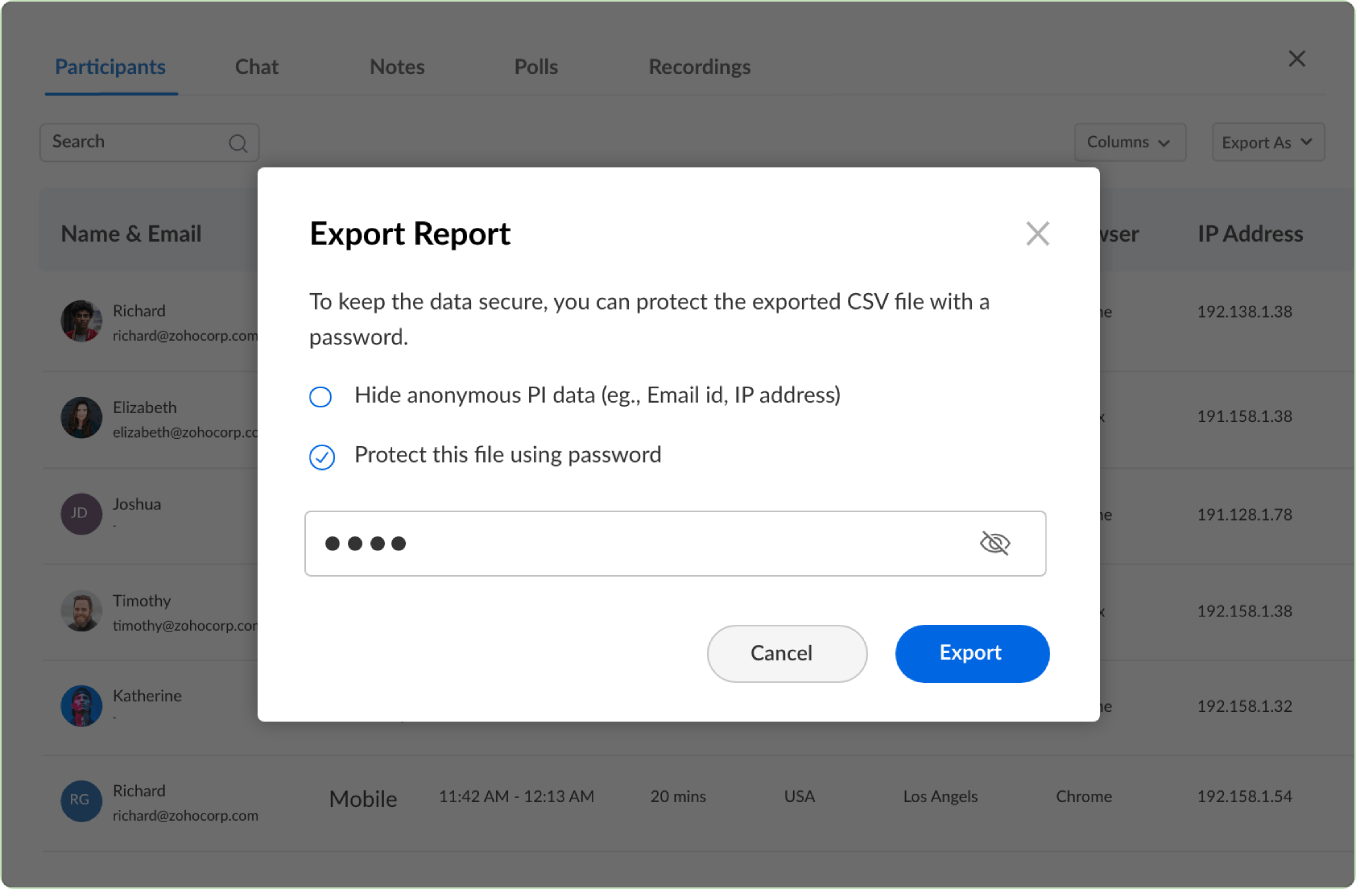Cancel the report export
Viewport: 1356px width, 889px height.
(x=787, y=653)
